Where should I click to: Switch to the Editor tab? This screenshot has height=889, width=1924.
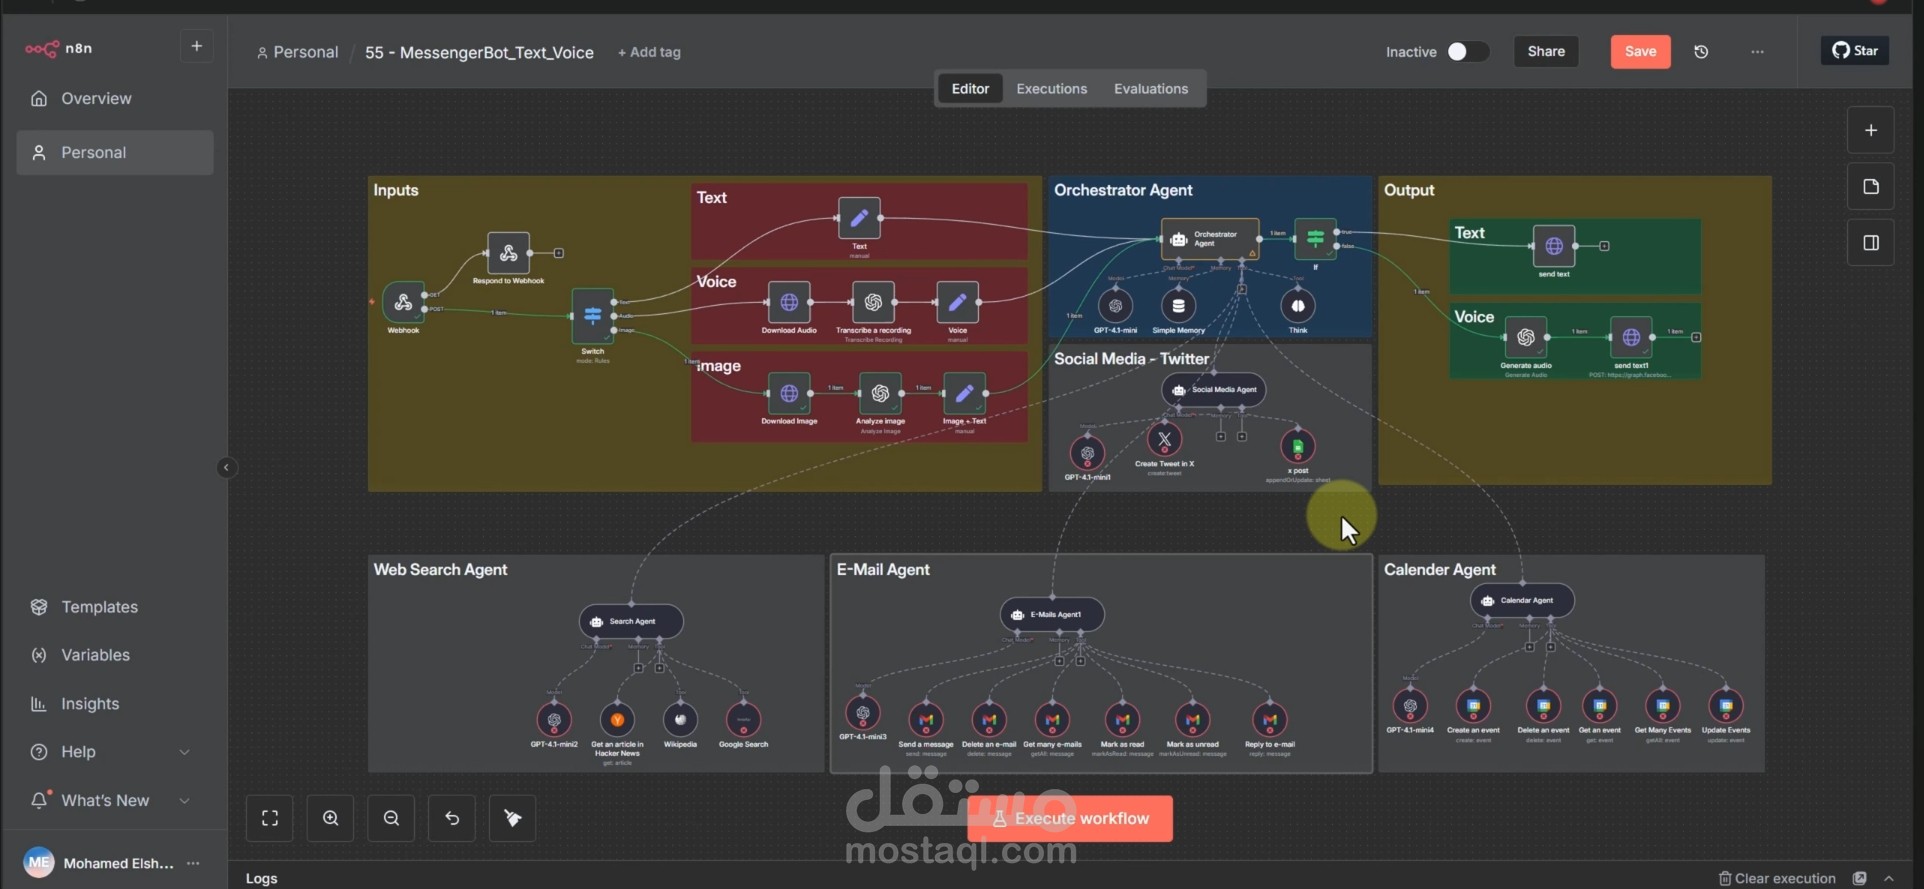(x=970, y=89)
